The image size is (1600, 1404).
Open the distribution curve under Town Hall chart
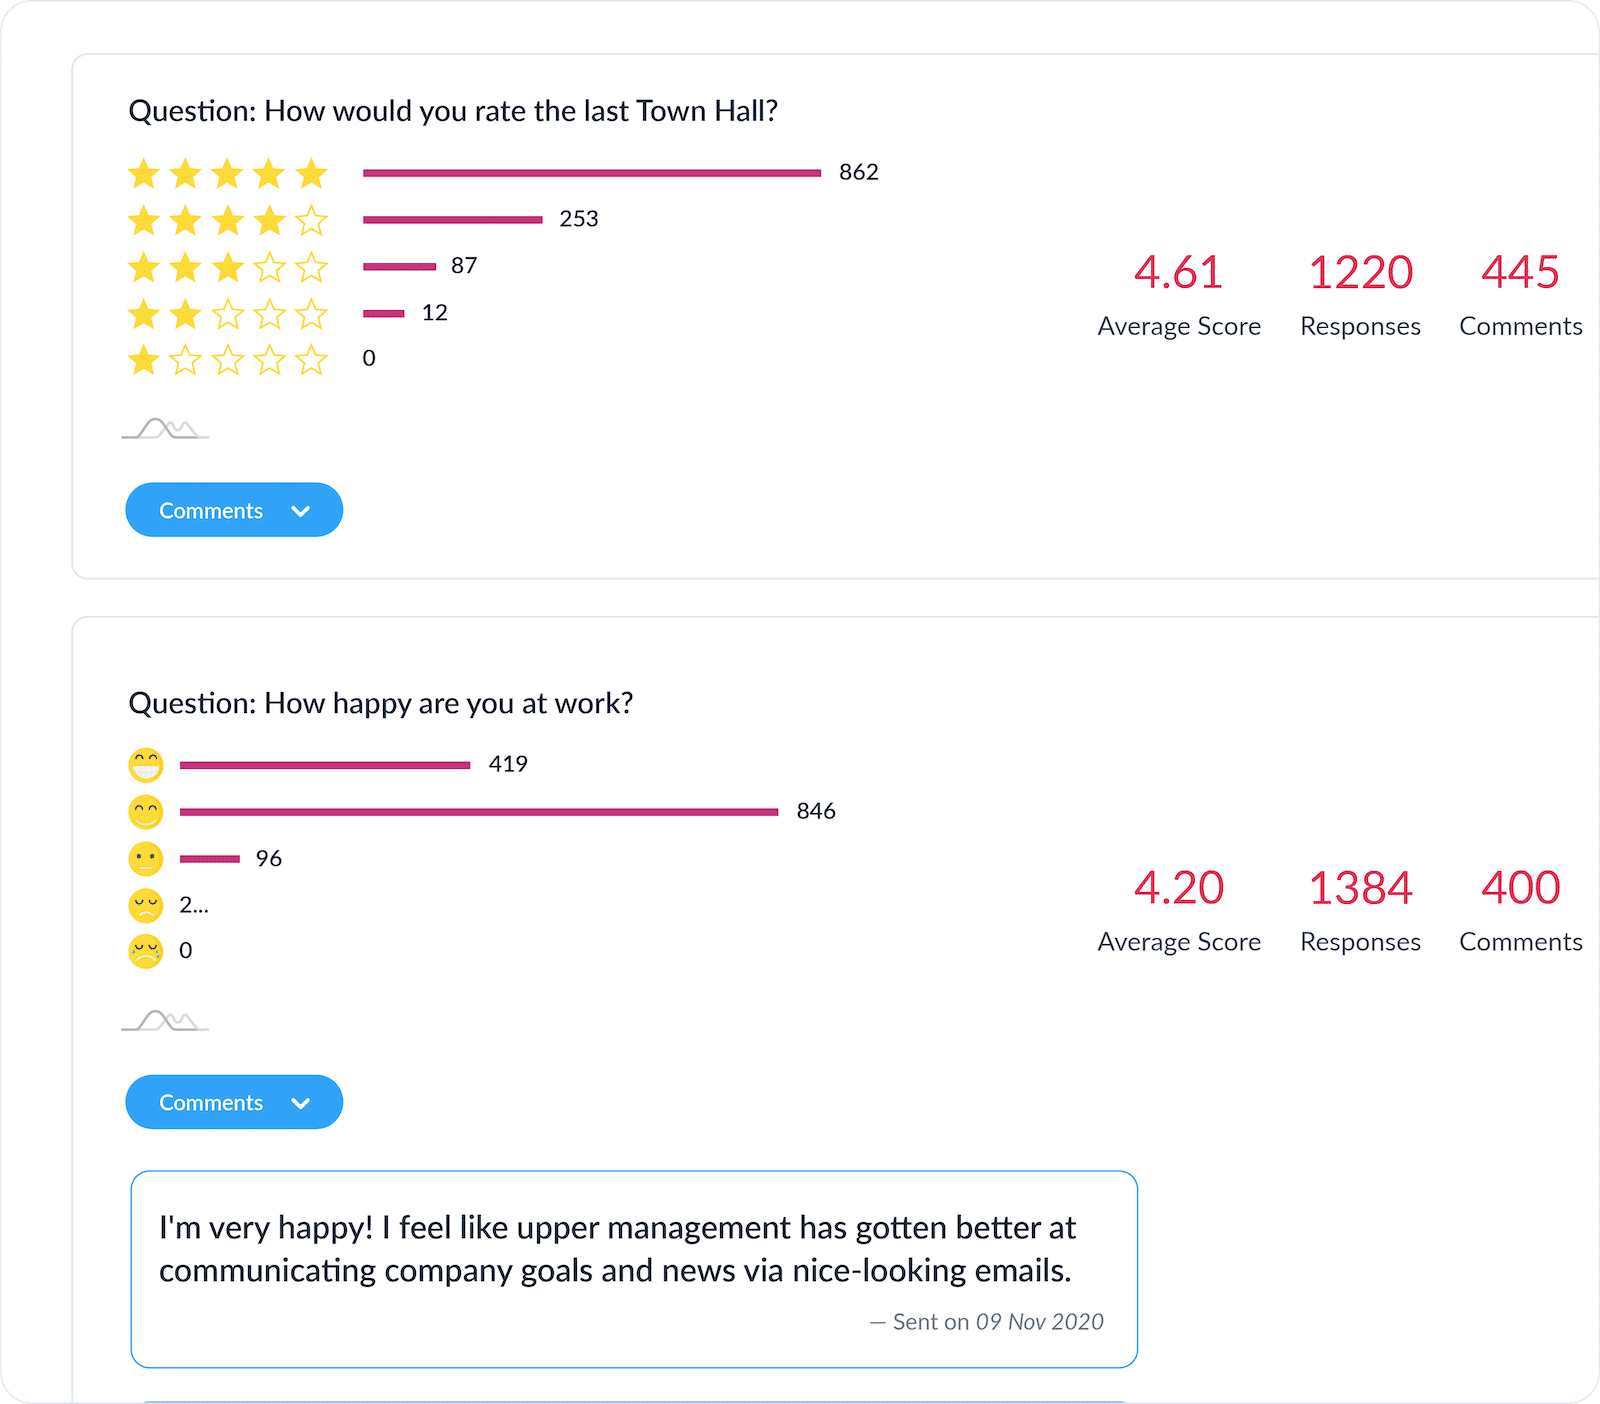(x=165, y=428)
